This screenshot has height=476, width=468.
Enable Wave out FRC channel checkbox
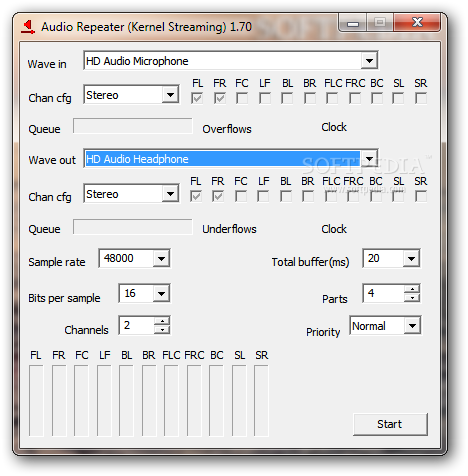[x=353, y=196]
